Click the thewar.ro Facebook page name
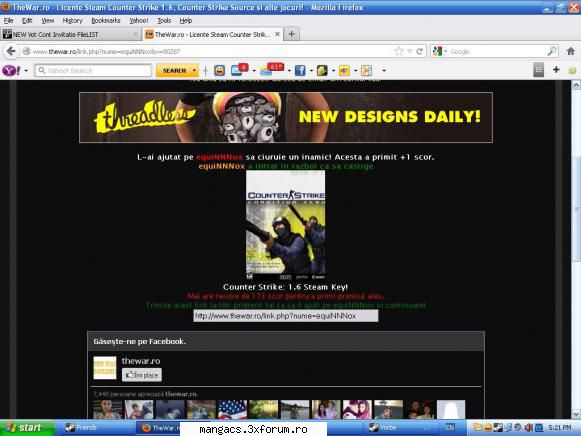This screenshot has height=436, width=581. coord(141,361)
